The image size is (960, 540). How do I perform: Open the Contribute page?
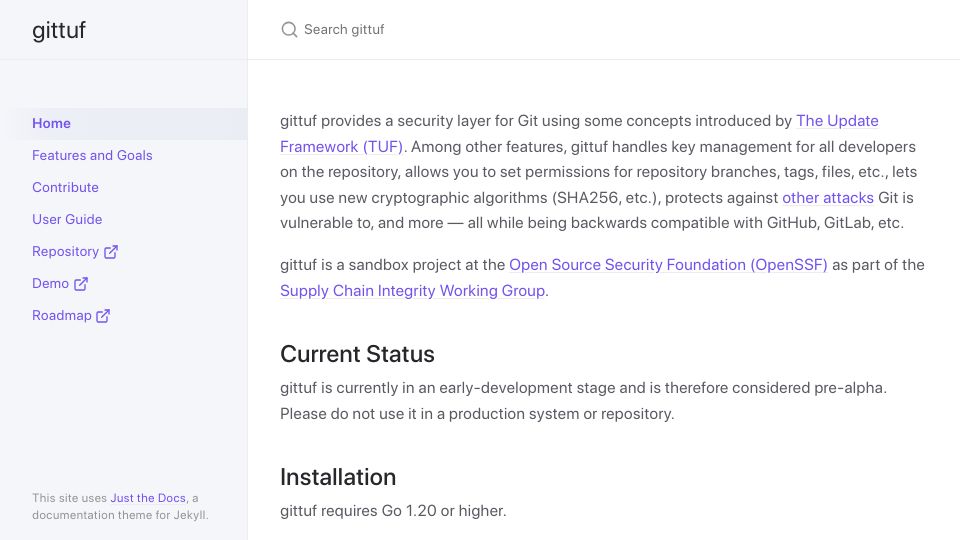pyautogui.click(x=65, y=187)
